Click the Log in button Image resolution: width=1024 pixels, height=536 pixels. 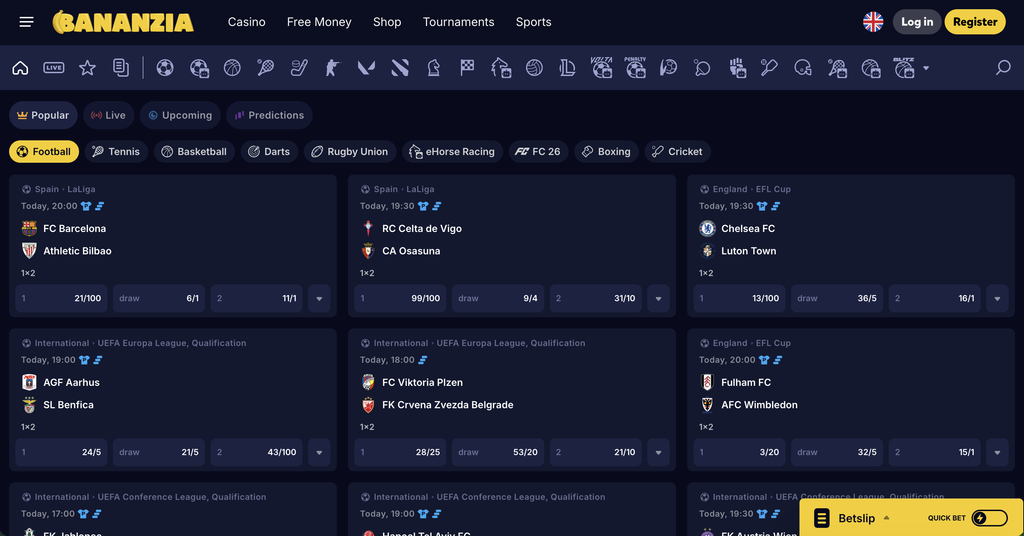[917, 22]
